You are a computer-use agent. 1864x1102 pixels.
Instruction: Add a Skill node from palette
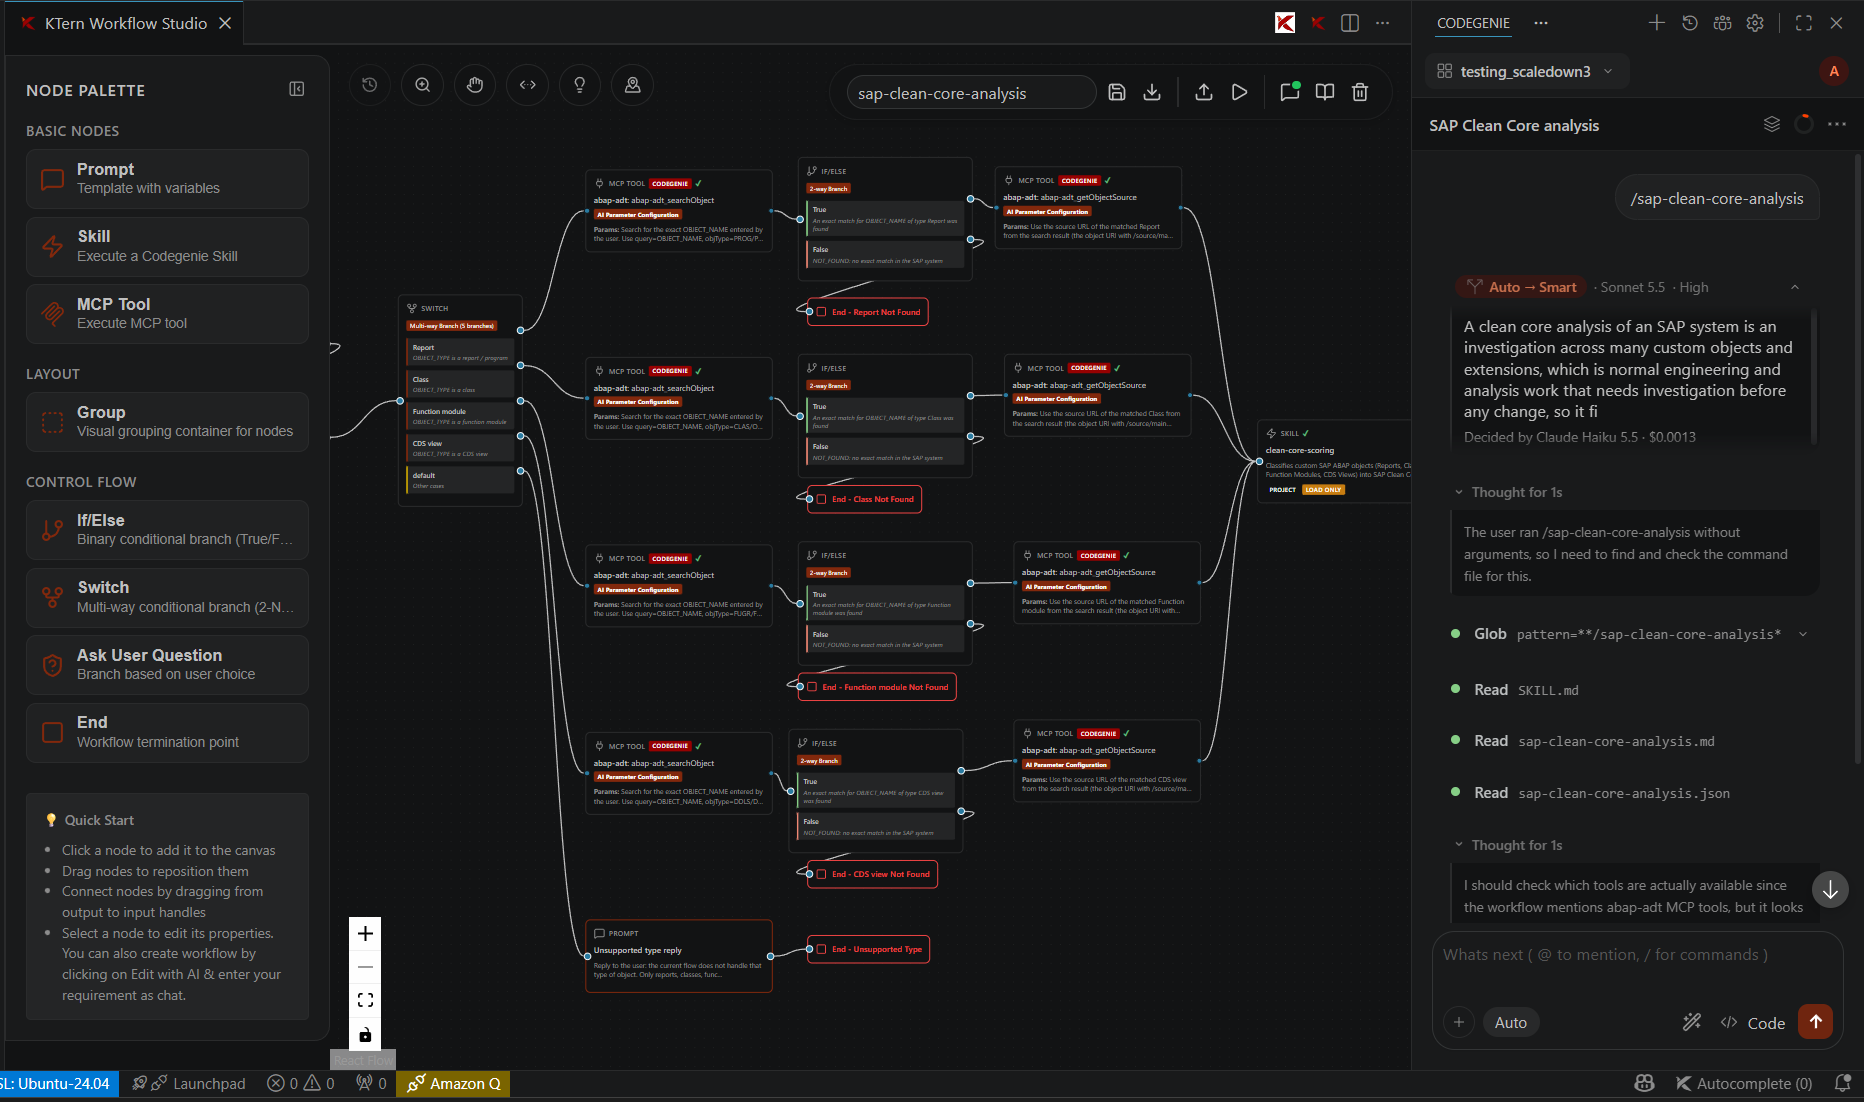click(167, 246)
